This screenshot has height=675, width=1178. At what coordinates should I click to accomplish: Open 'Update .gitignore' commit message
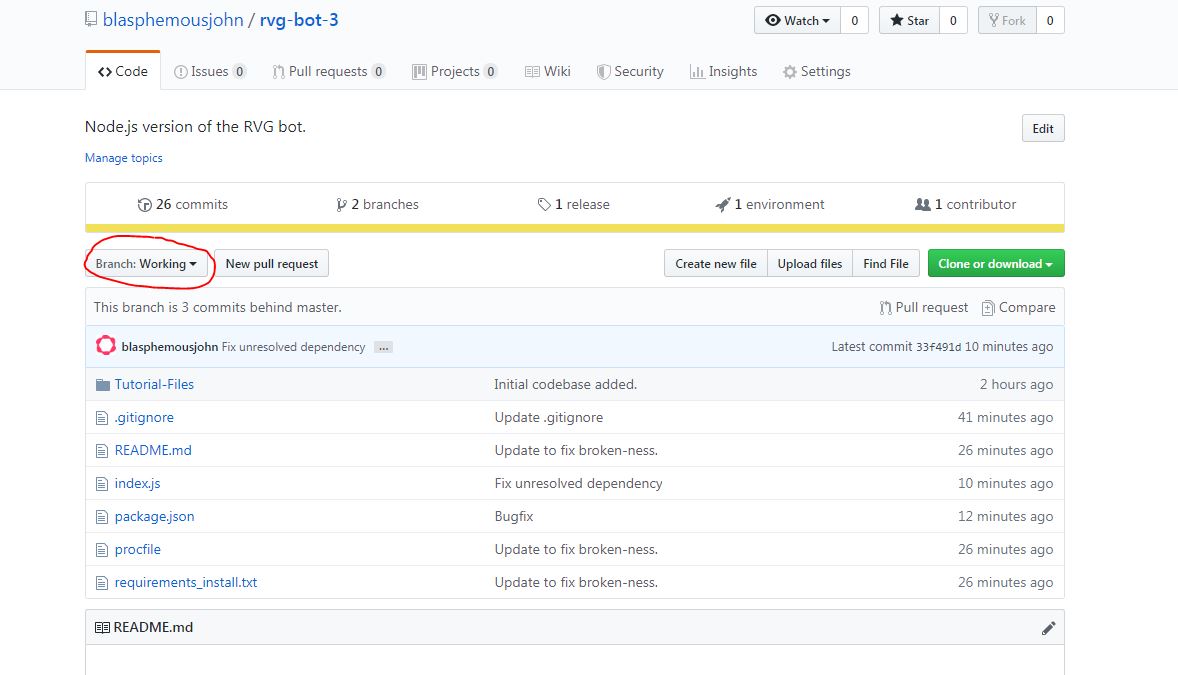(x=548, y=417)
